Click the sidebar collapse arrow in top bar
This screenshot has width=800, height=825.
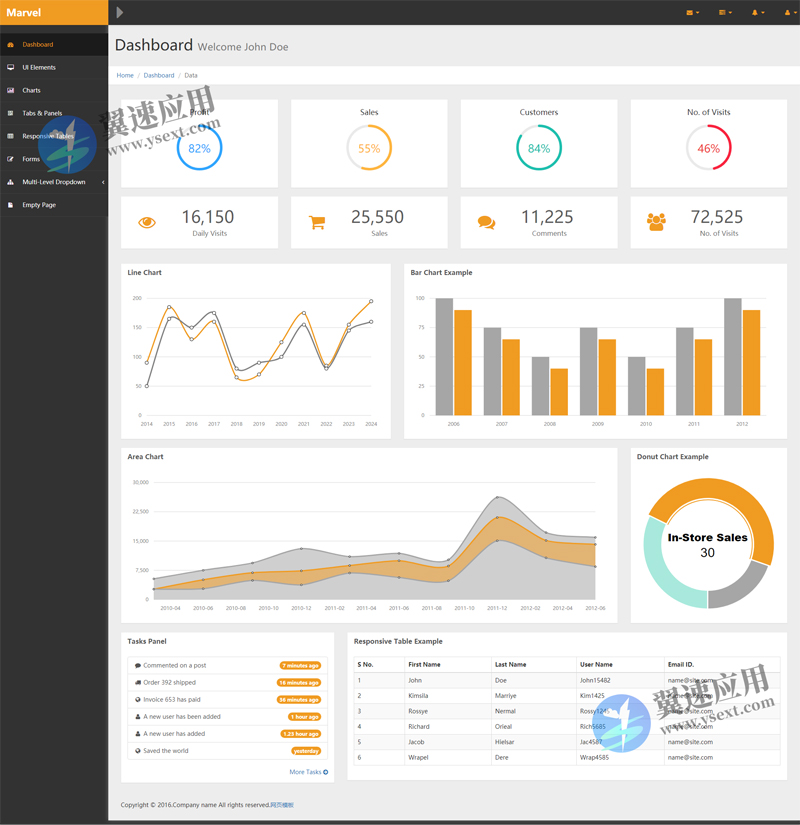click(120, 13)
